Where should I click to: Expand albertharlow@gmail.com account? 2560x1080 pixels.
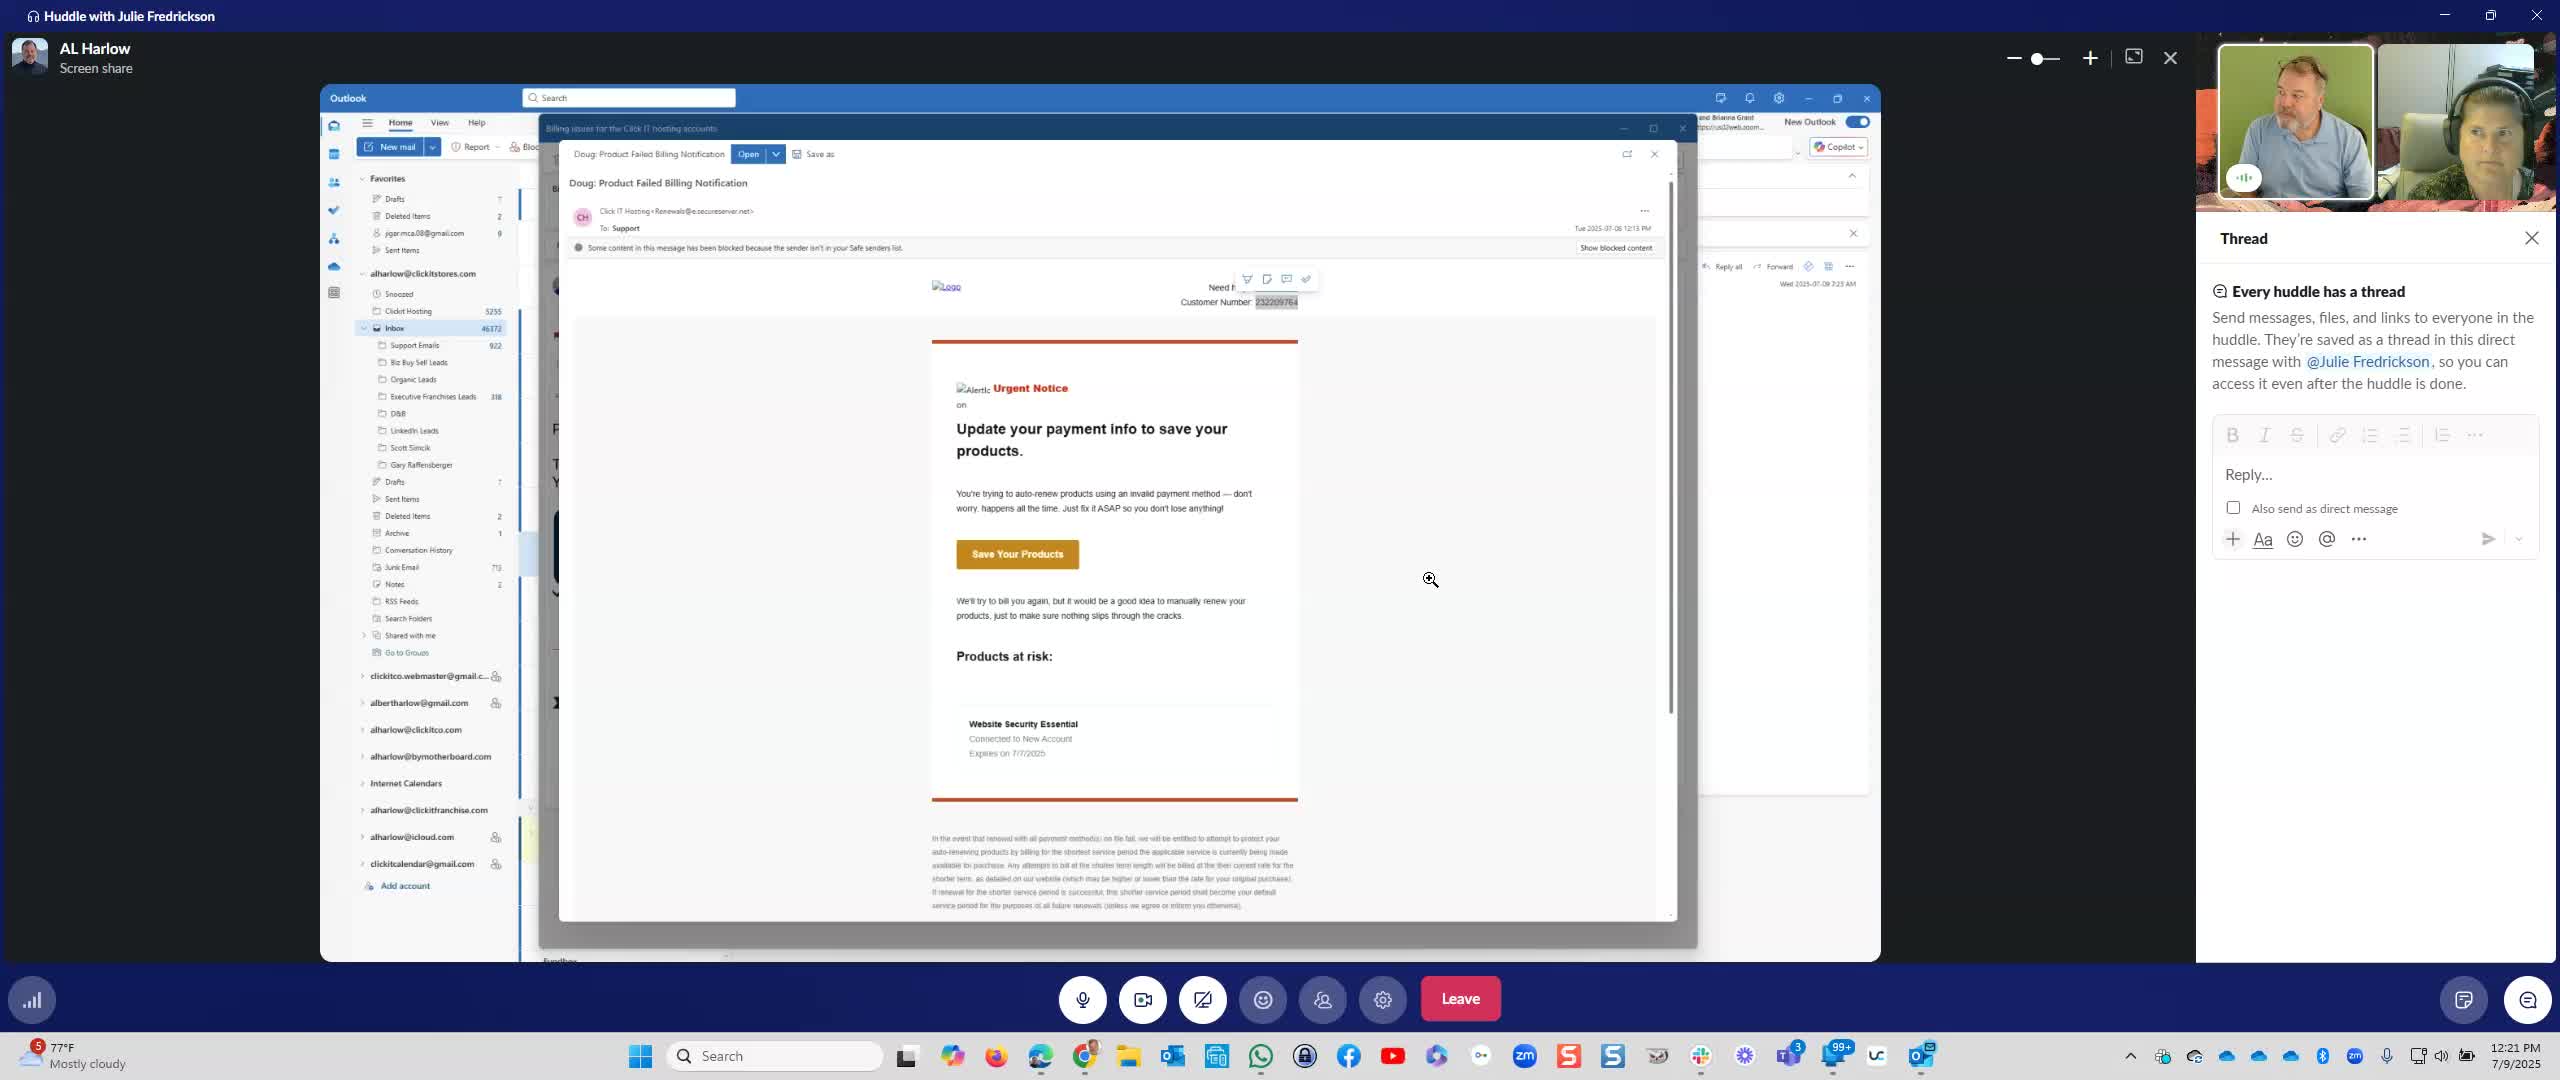click(x=362, y=703)
